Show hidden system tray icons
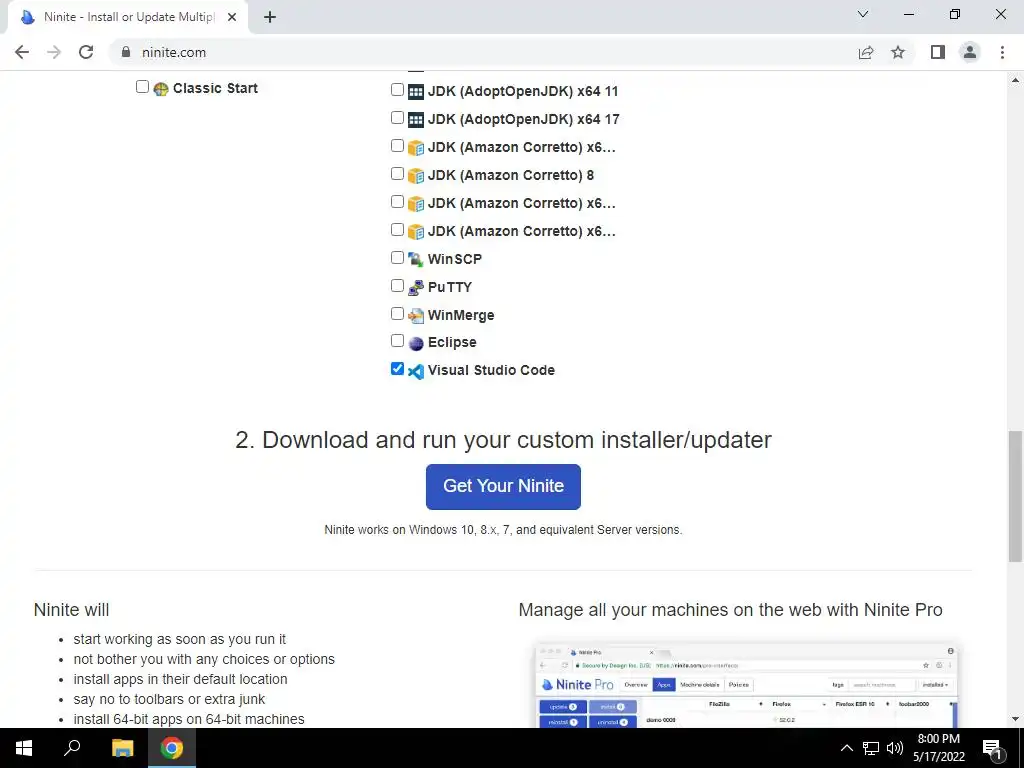 pos(846,748)
